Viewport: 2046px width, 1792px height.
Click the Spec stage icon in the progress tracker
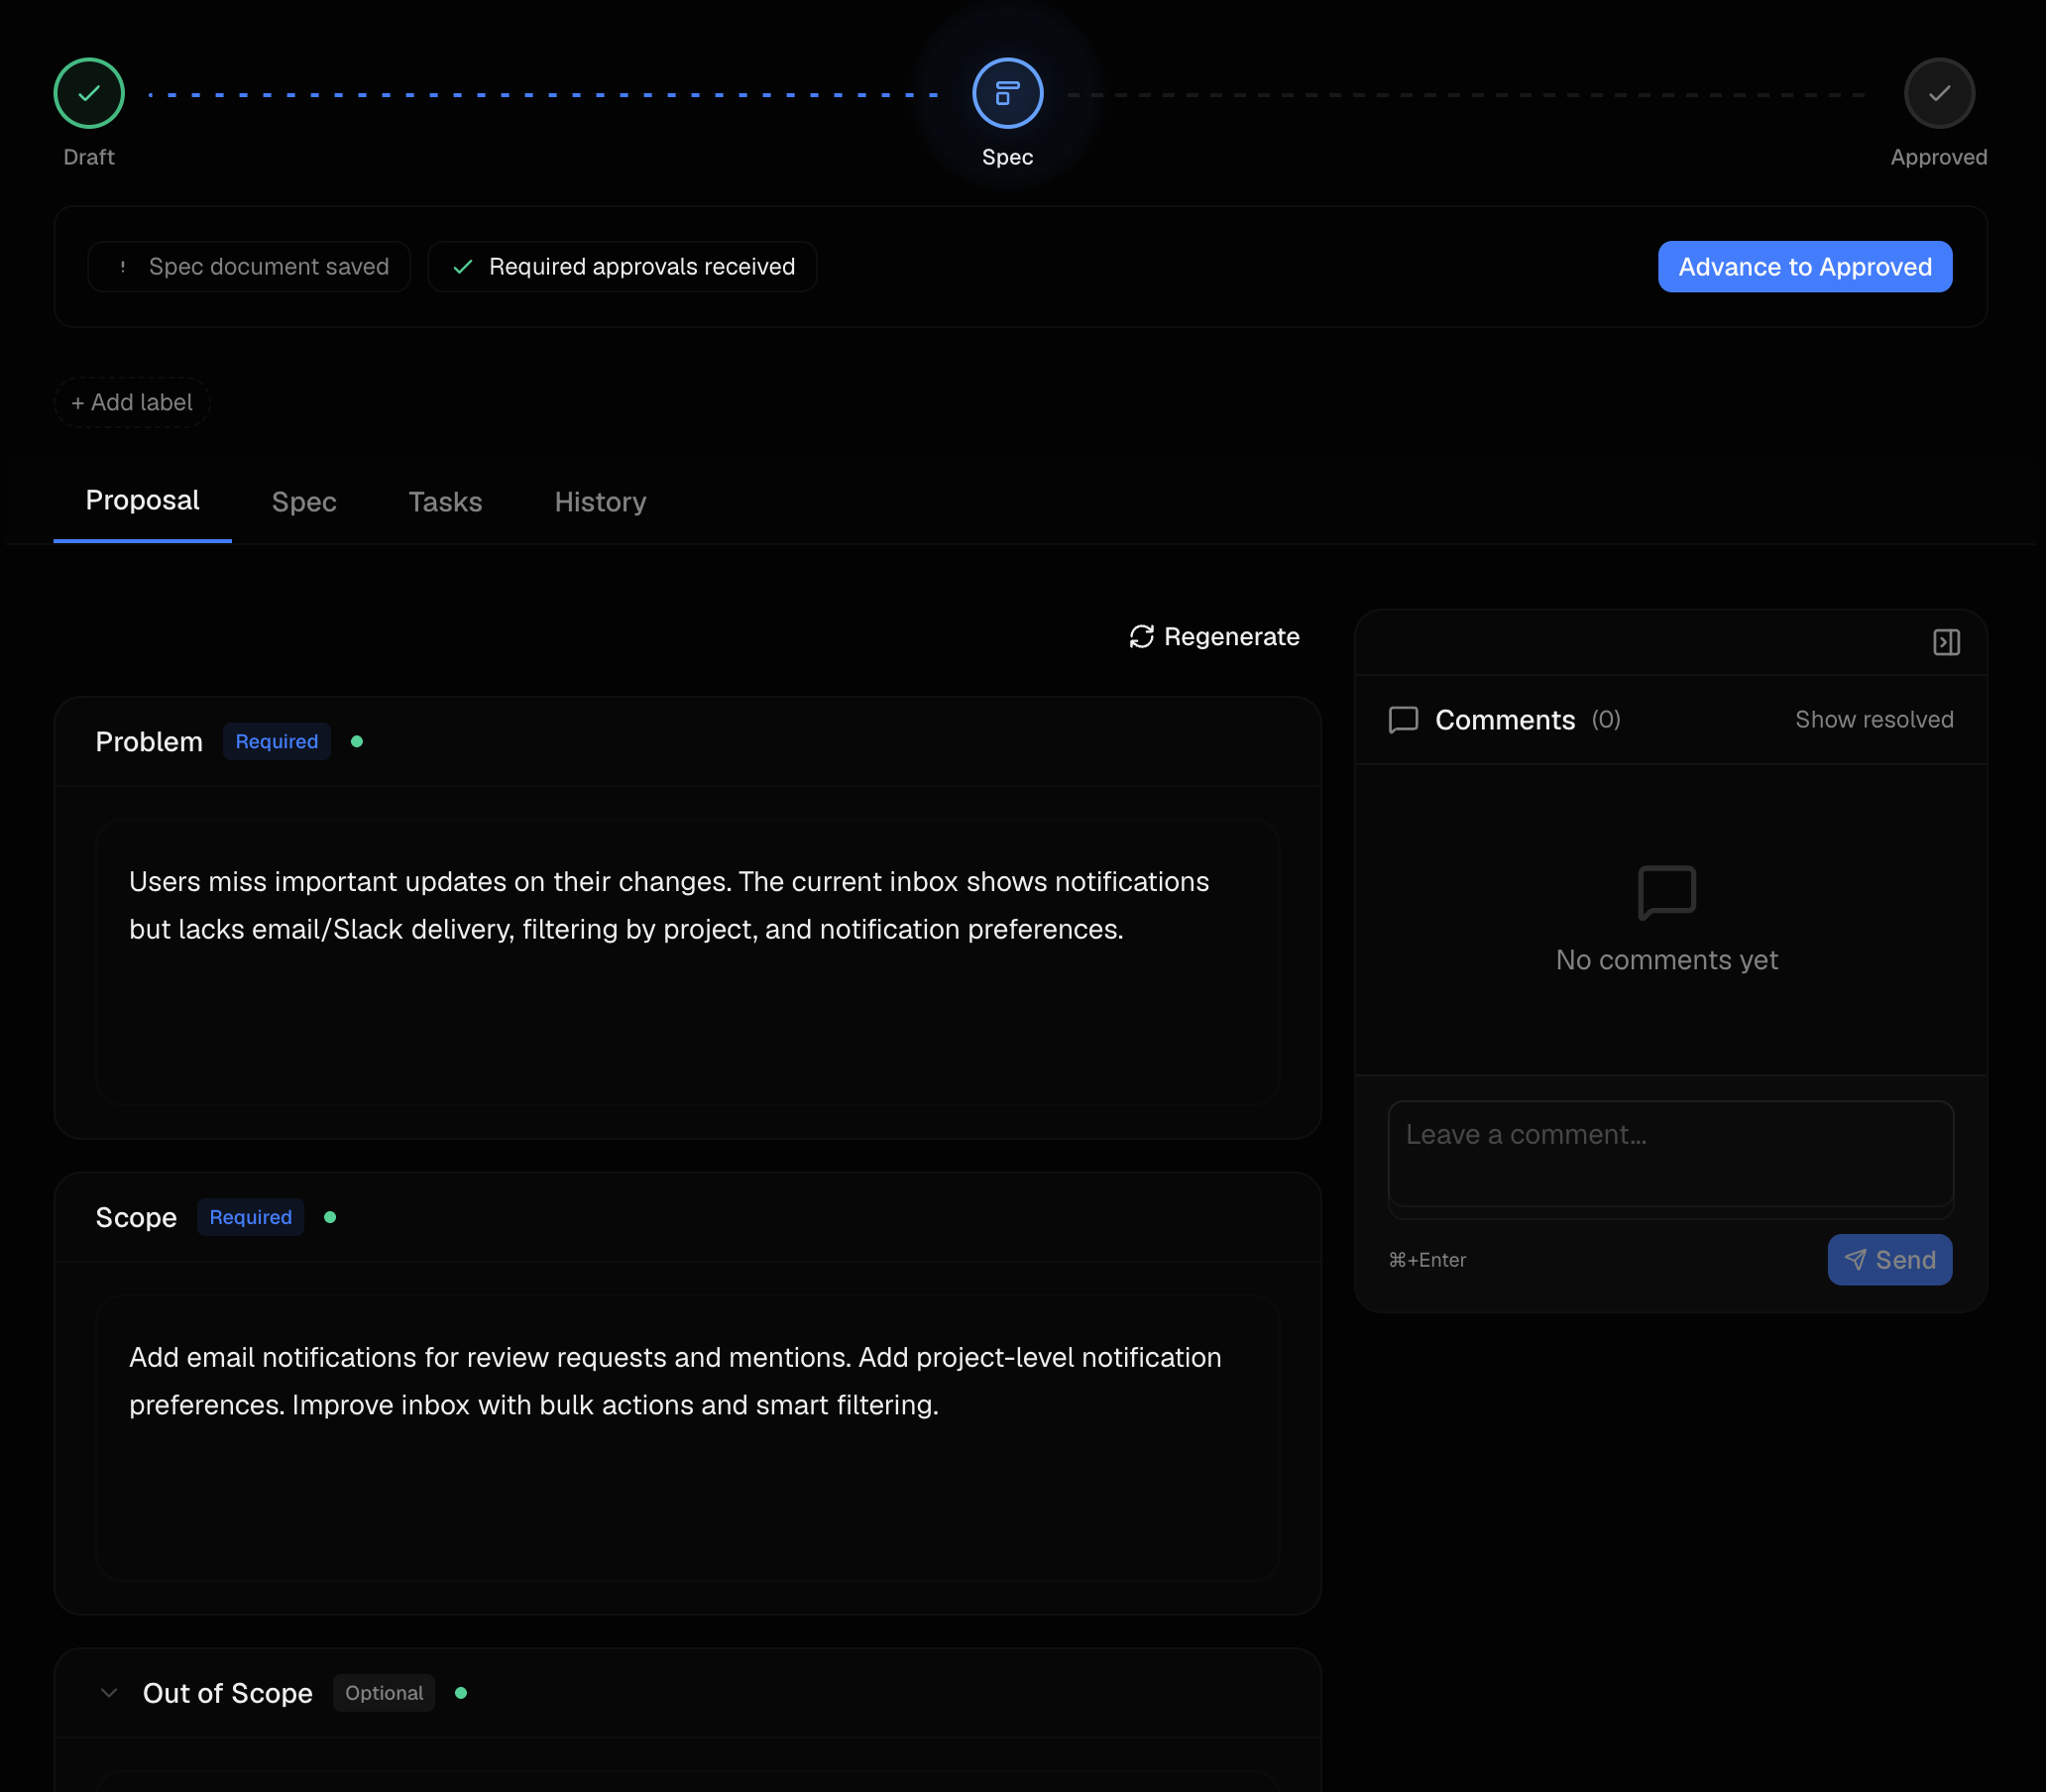coord(1007,93)
